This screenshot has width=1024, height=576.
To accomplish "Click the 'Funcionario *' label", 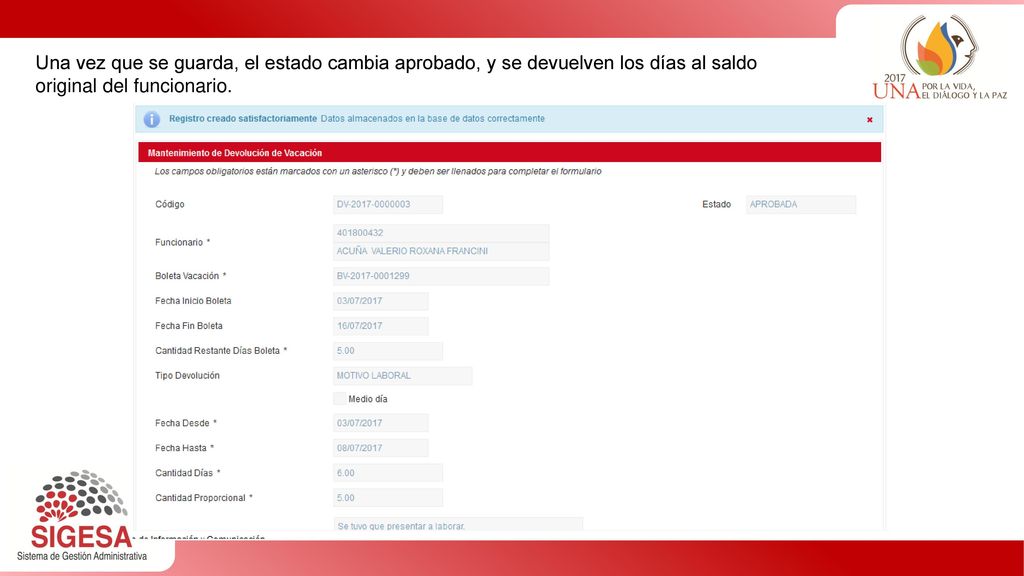I will (x=182, y=242).
